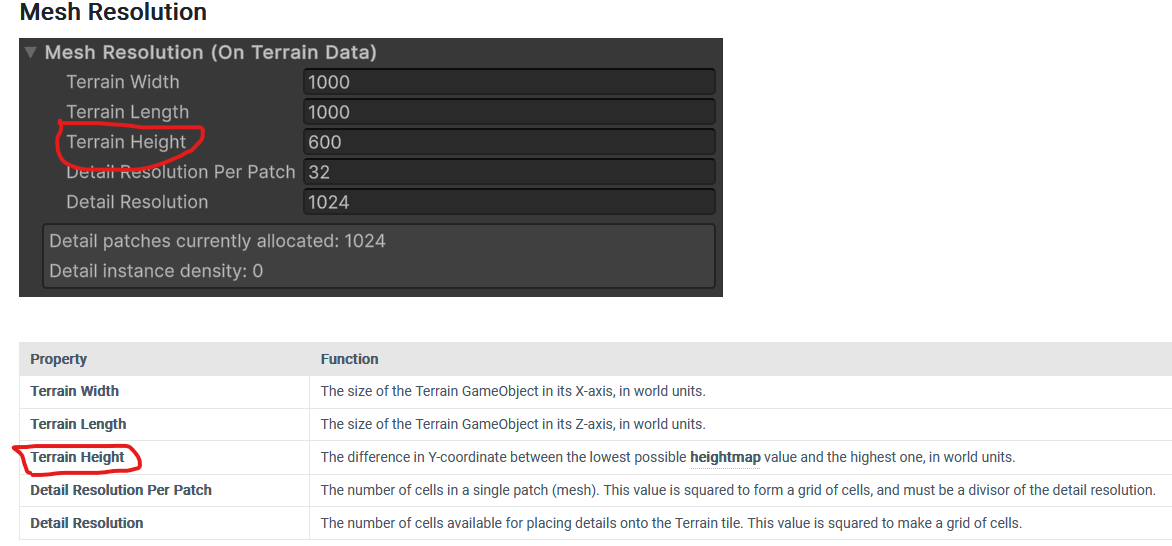Image resolution: width=1172 pixels, height=546 pixels.
Task: Click the circled Terrain Height table cell
Action: [x=77, y=457]
